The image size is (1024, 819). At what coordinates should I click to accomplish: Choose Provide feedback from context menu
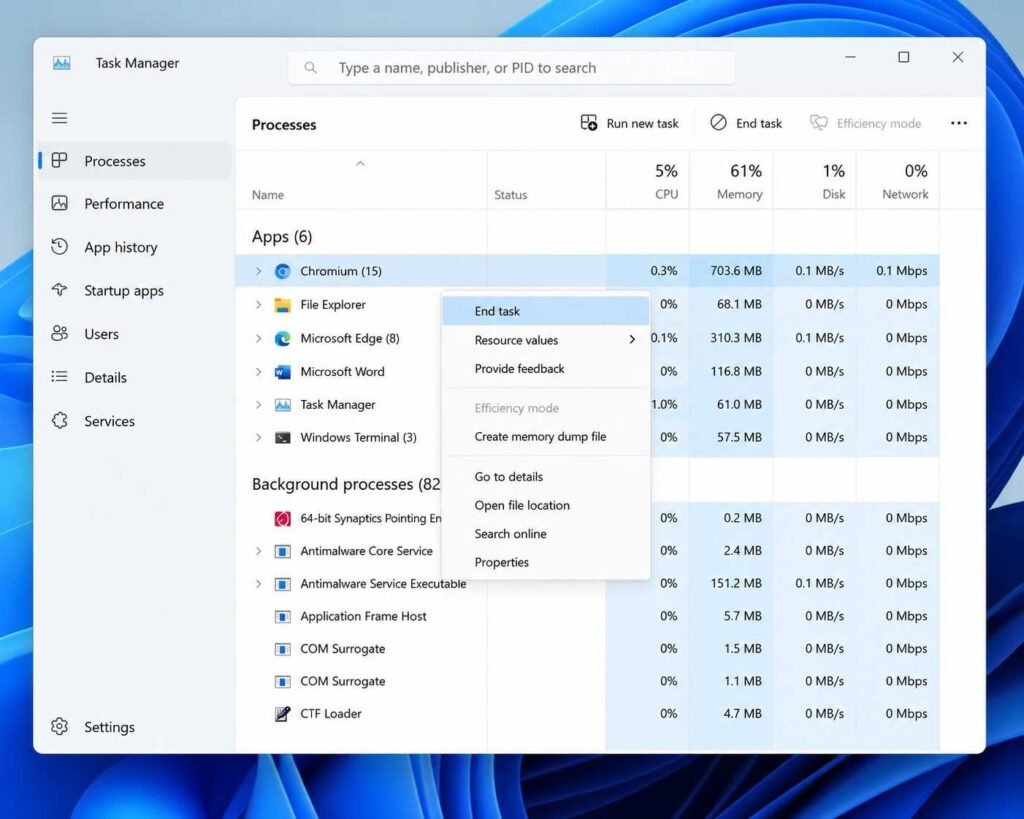[x=545, y=368]
